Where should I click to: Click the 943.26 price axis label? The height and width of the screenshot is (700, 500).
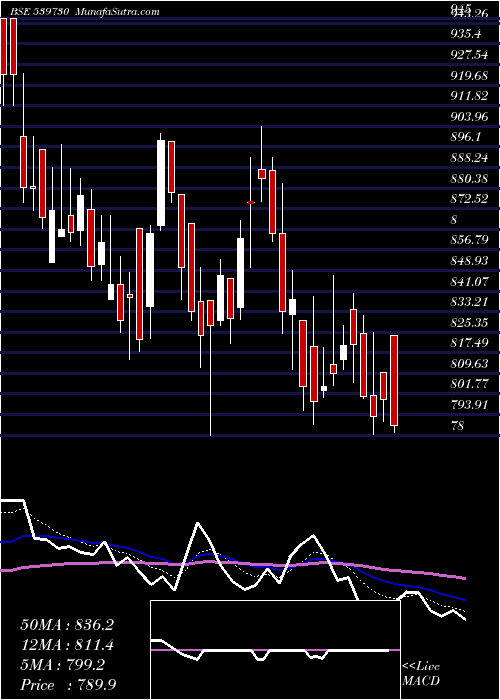470,14
